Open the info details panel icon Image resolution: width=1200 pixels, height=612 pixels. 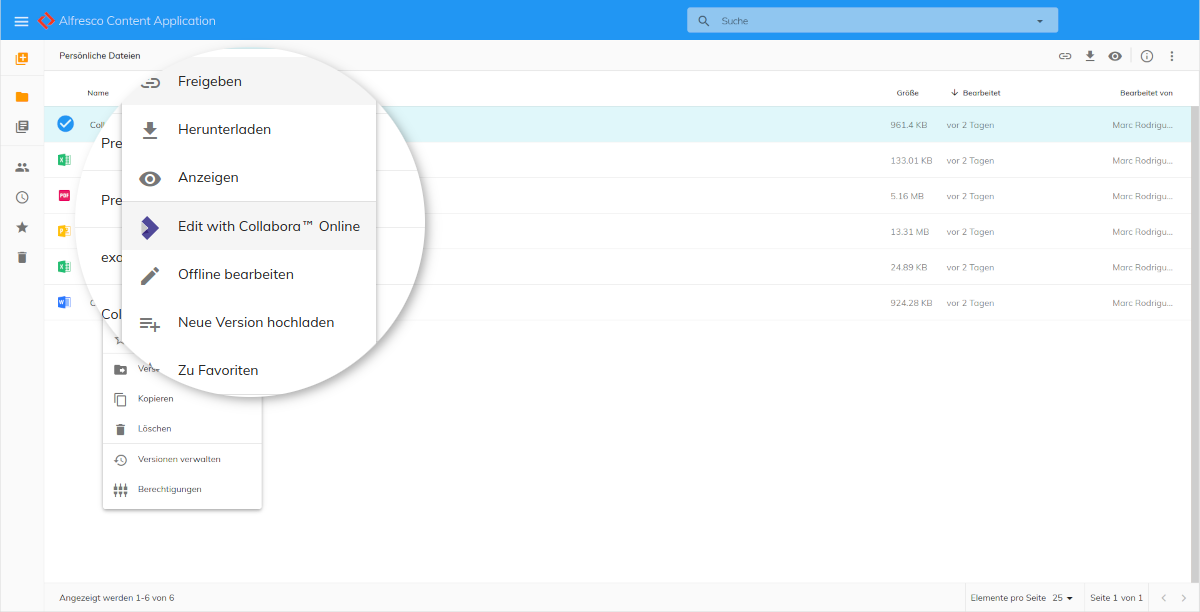(1147, 56)
